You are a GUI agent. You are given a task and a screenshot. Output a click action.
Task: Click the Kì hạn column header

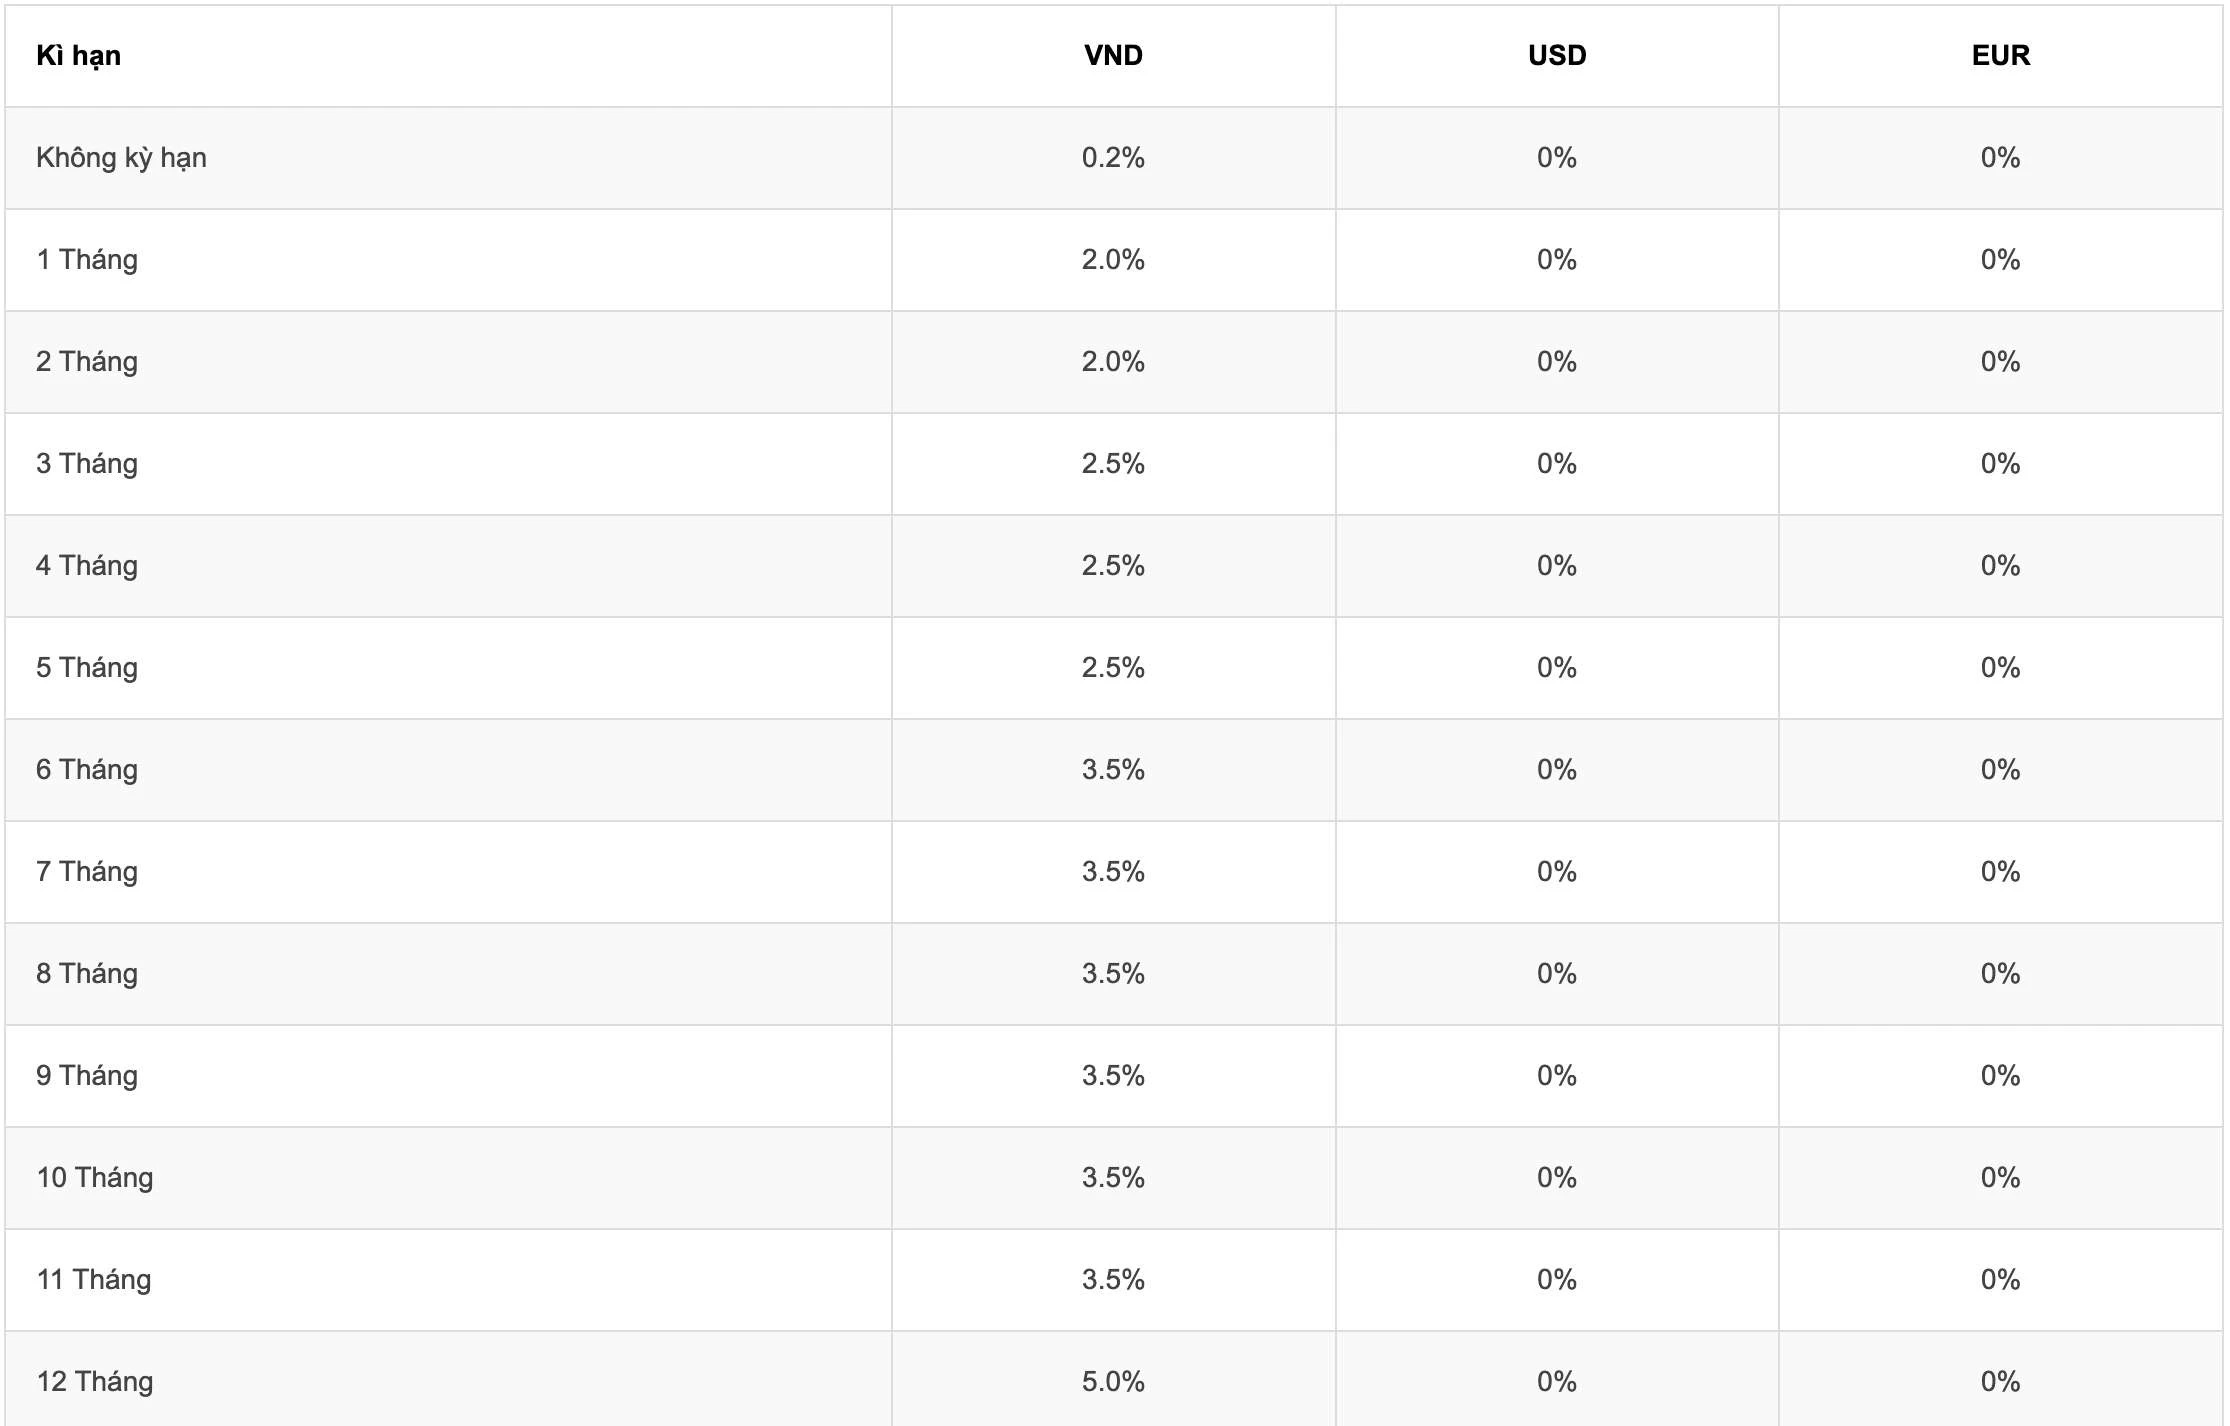click(78, 56)
